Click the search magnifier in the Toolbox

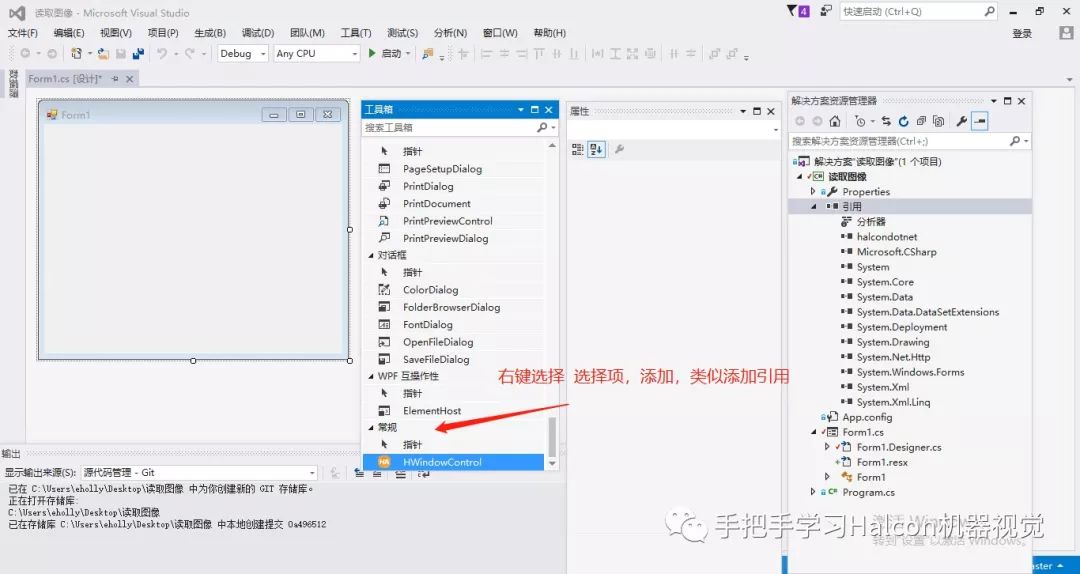(x=542, y=127)
